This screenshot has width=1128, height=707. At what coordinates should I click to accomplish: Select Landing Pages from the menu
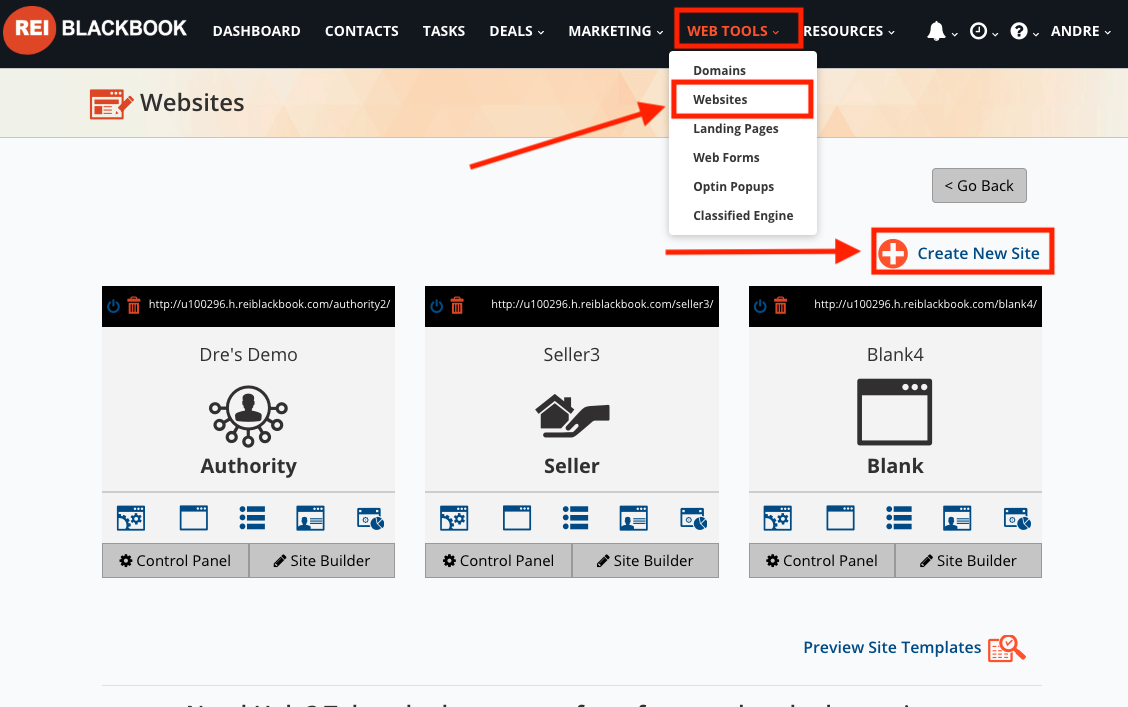[736, 129]
